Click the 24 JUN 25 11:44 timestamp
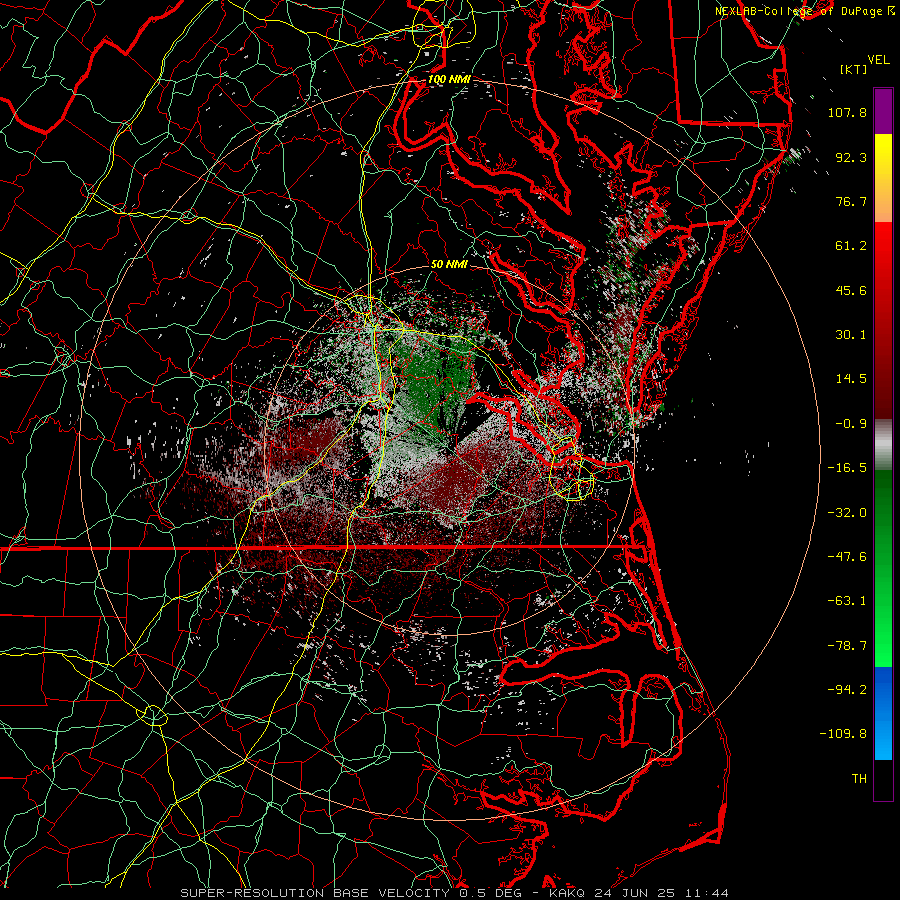Viewport: 900px width, 900px height. pos(660,893)
